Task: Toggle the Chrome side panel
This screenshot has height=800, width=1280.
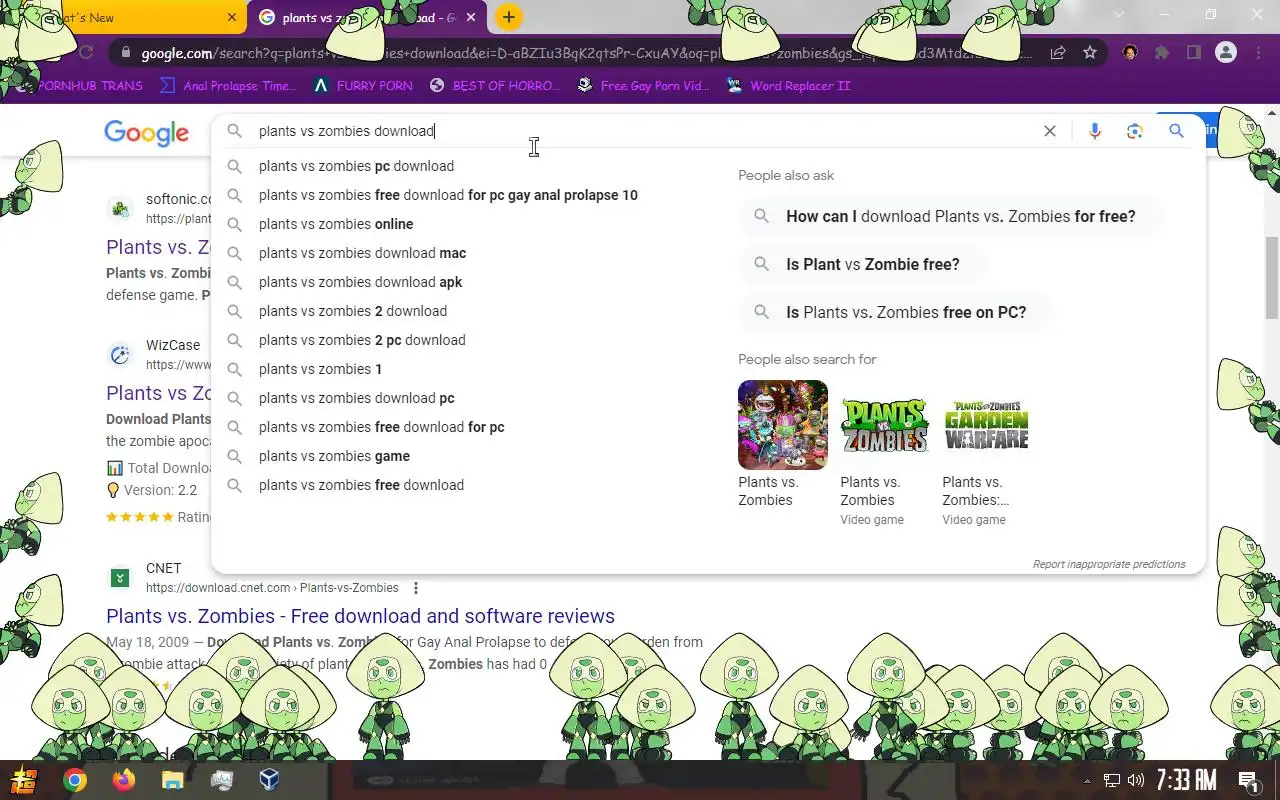Action: tap(1194, 53)
